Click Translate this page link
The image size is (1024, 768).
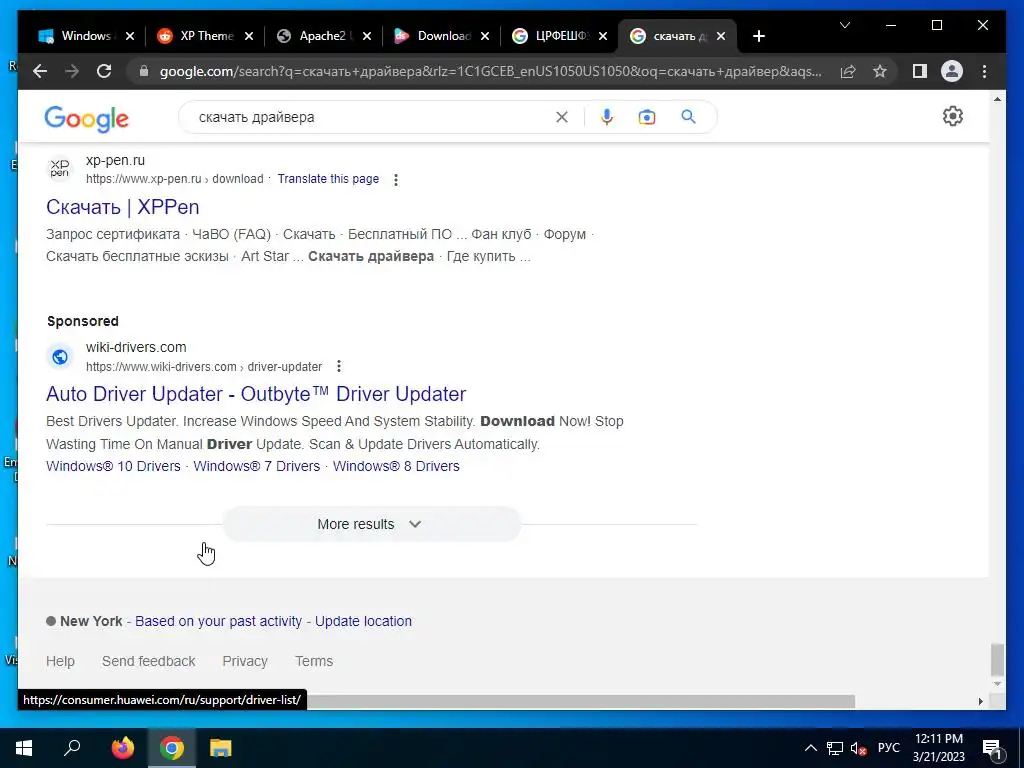coord(328,179)
